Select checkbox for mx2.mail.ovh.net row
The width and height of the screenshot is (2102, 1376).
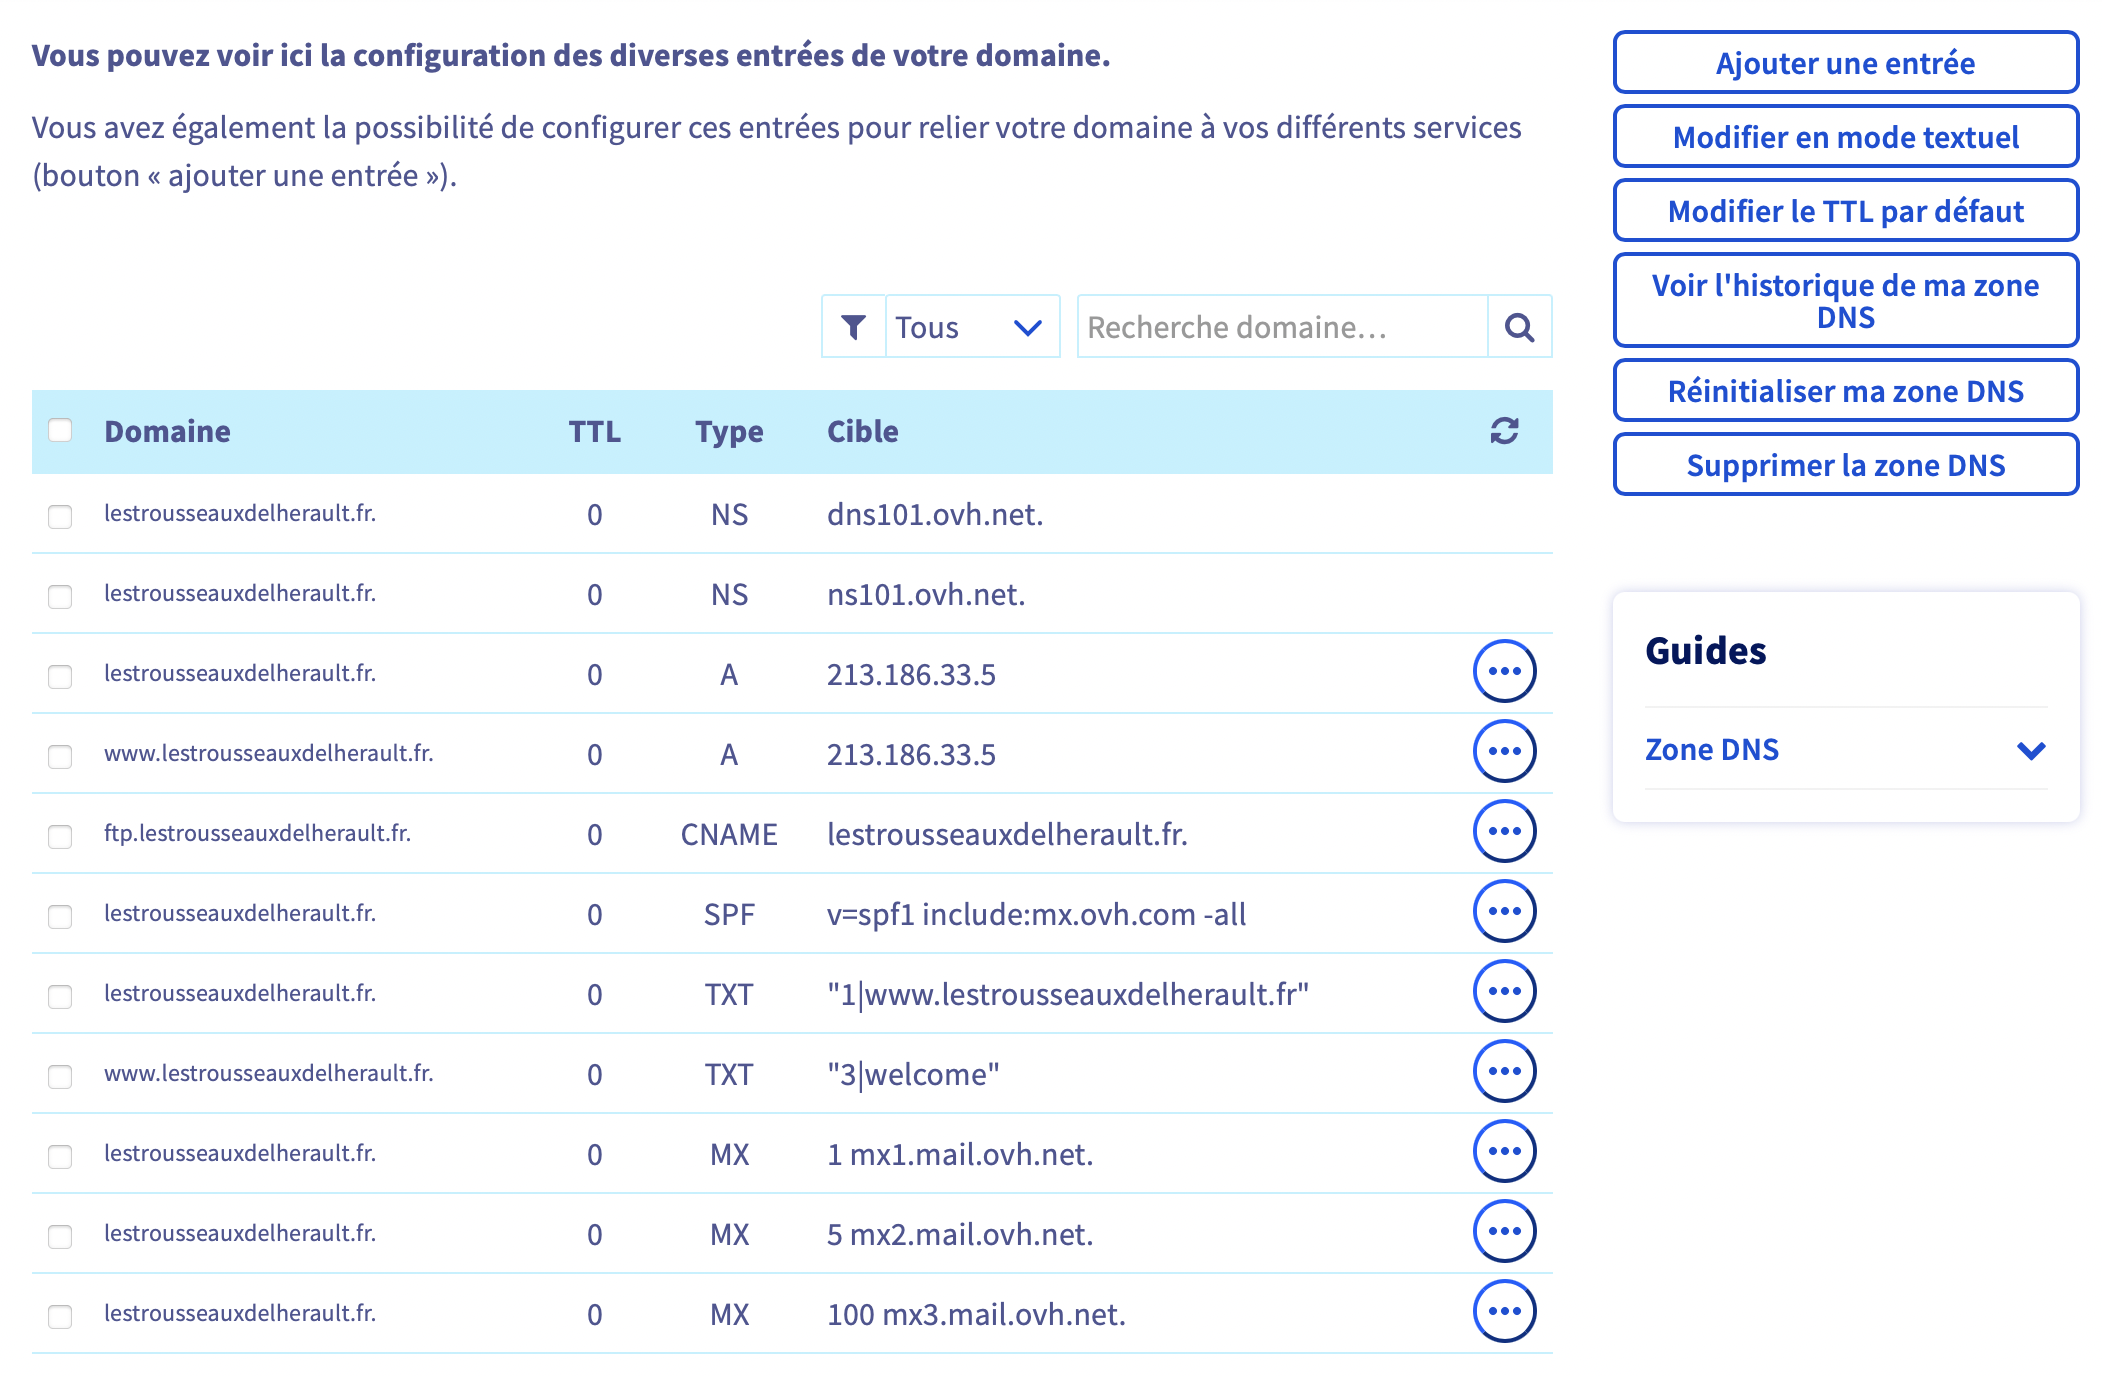60,1236
